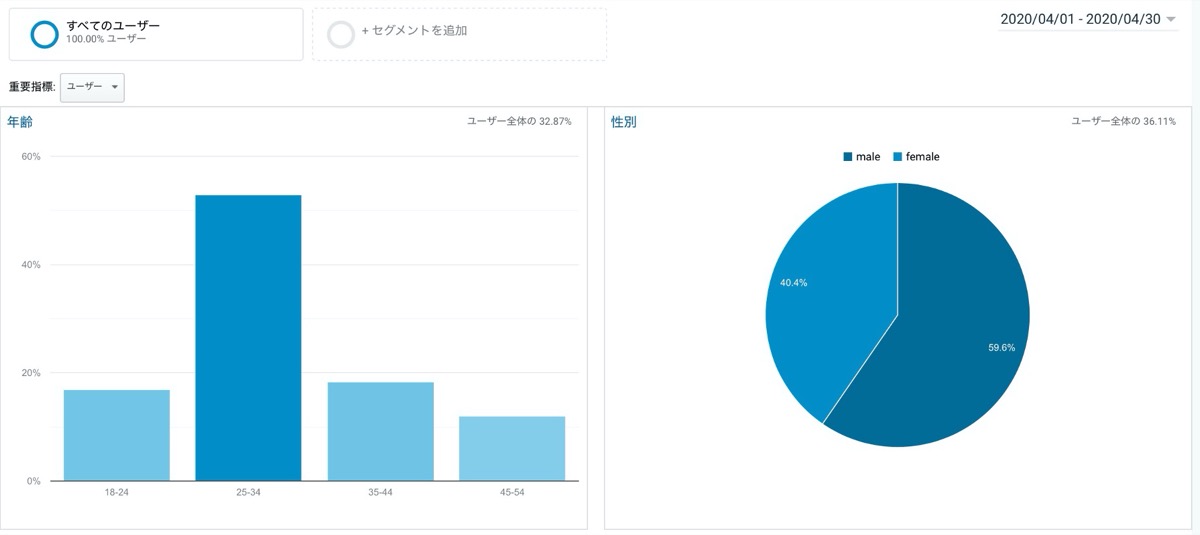Click the 100.00% ユーザー subtitle text

pos(106,38)
